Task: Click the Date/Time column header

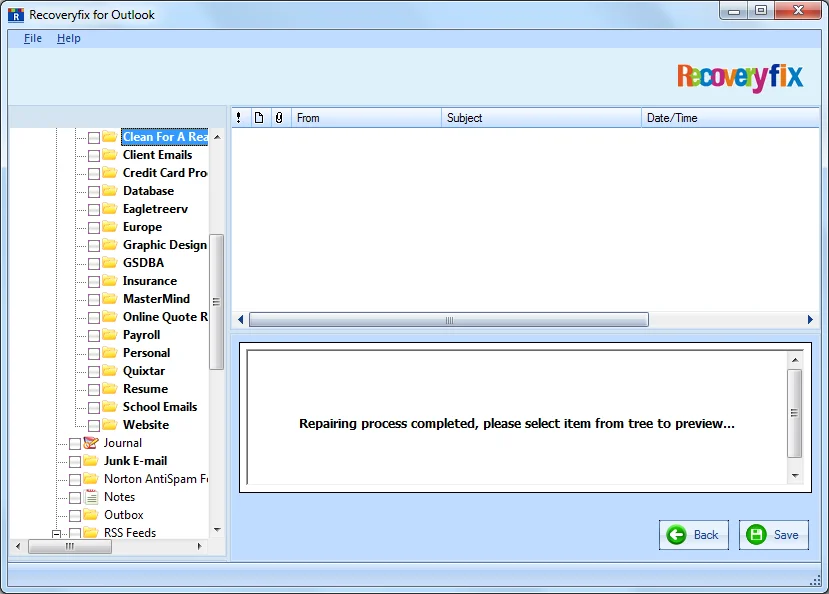Action: point(731,117)
